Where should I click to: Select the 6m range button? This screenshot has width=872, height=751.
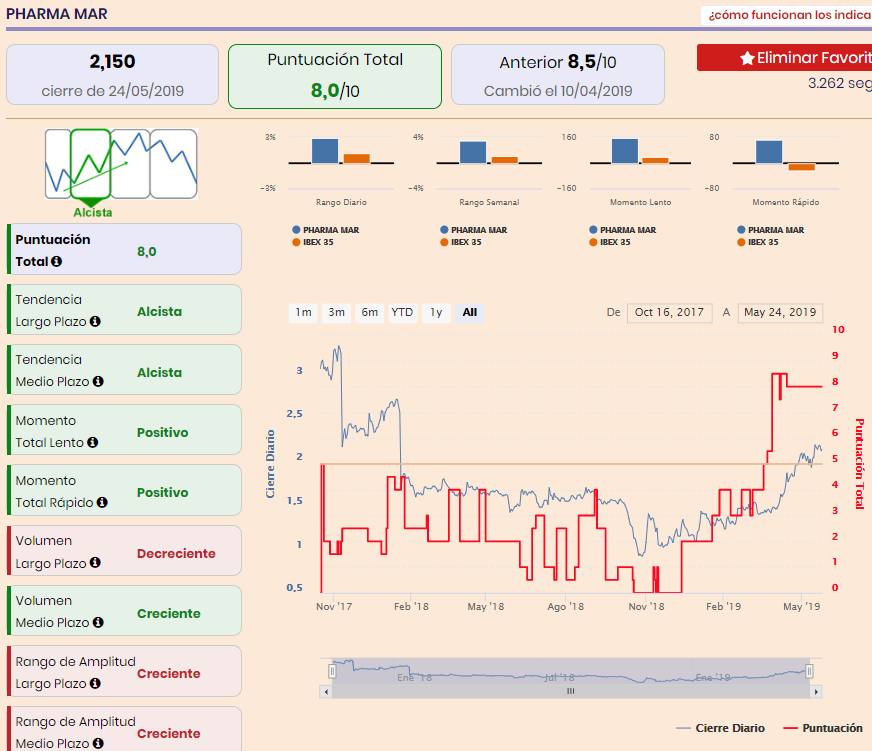pos(369,313)
